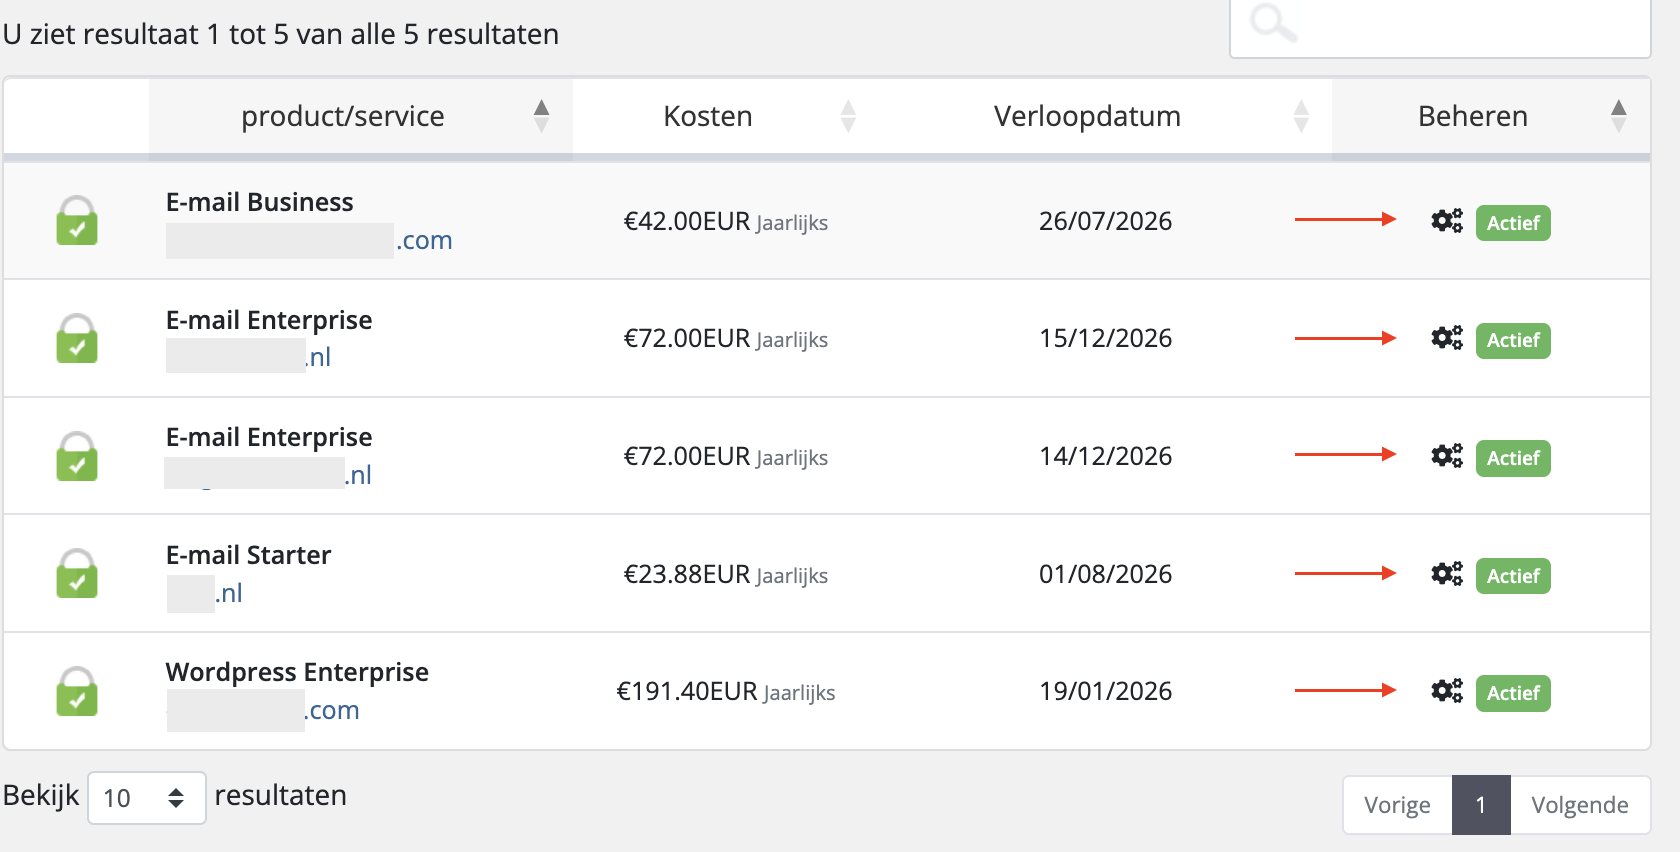This screenshot has height=852, width=1680.
Task: Open the .com domain link under E-mail Business
Action: (310, 241)
